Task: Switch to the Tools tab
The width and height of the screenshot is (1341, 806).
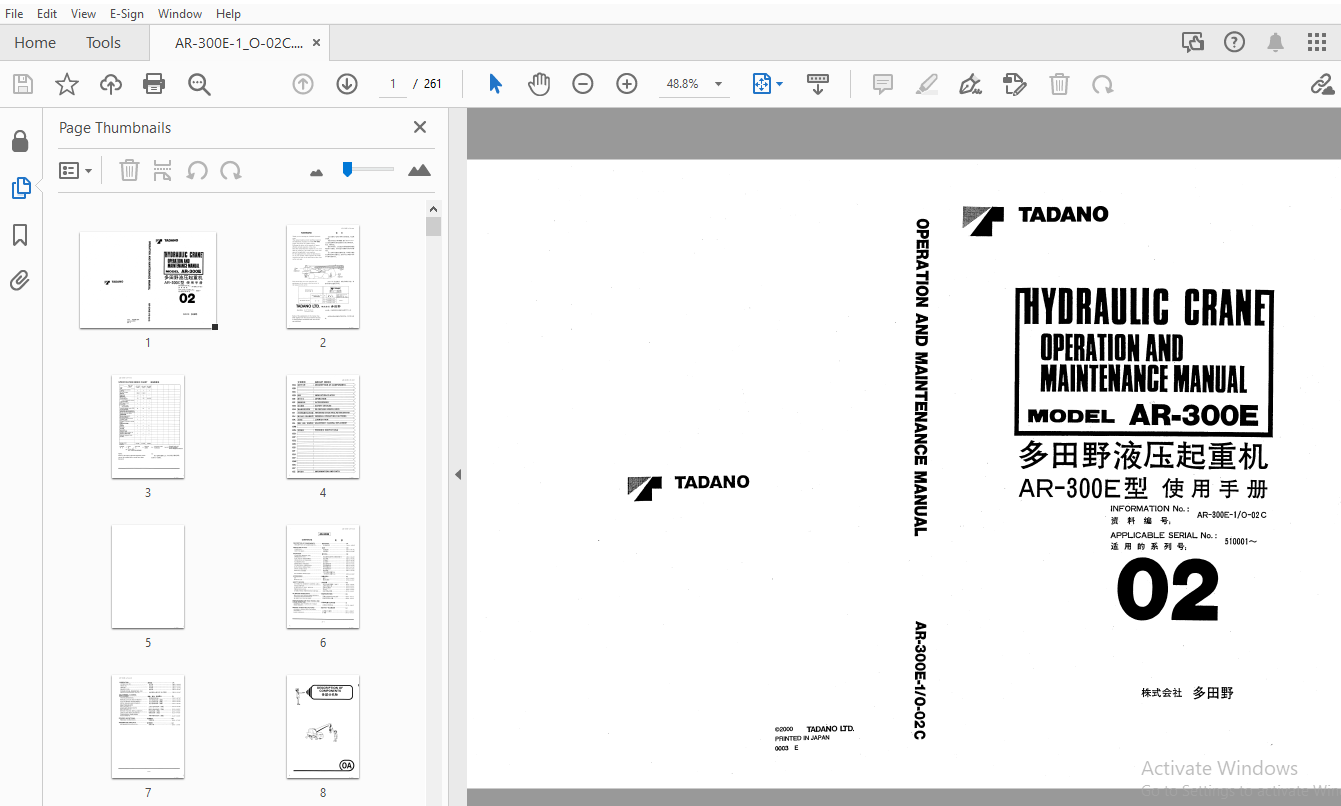Action: click(x=103, y=42)
